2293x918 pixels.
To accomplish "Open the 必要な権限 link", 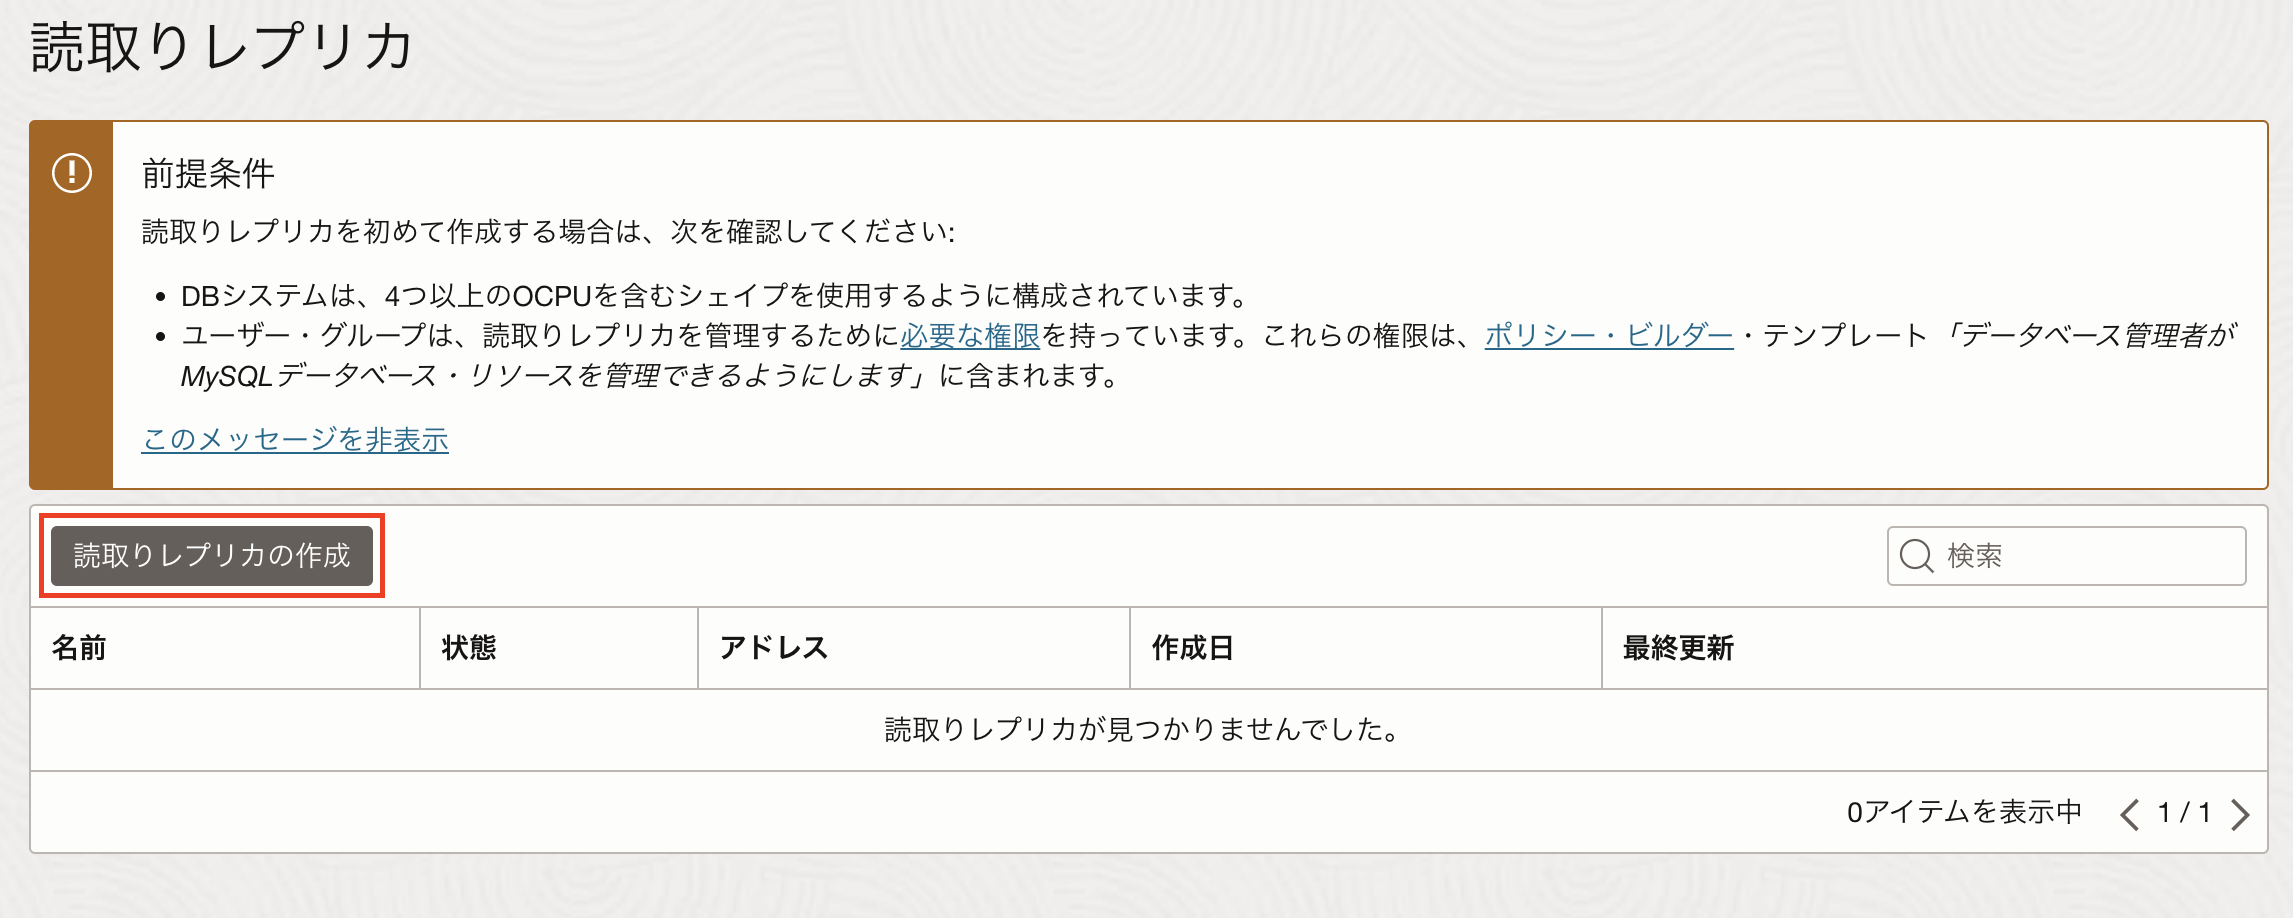I will [969, 336].
